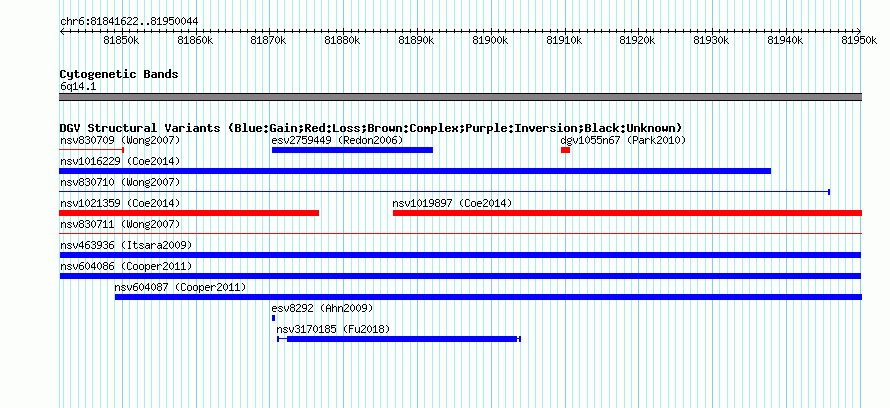The height and width of the screenshot is (408, 890).
Task: Open esv2759449 (Redon2006) label
Action: (337, 140)
